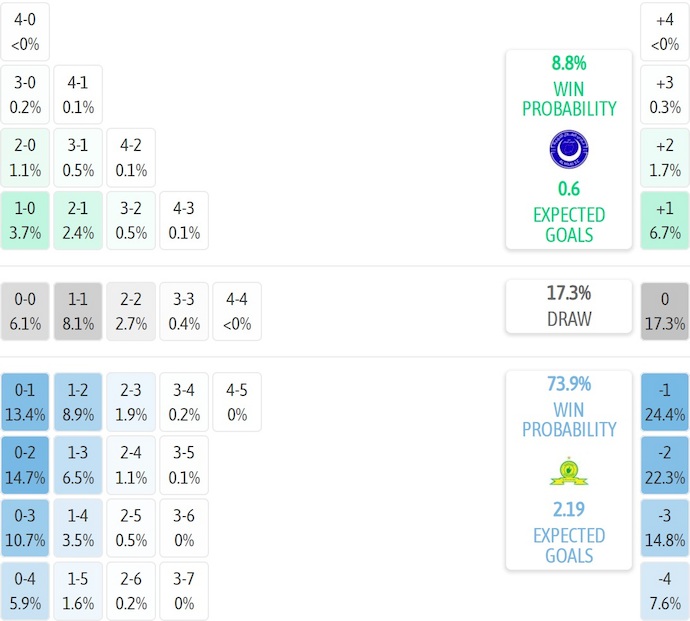Select the 2-2 draw score cell
Viewport: 690px width, 621px height.
coord(131,311)
